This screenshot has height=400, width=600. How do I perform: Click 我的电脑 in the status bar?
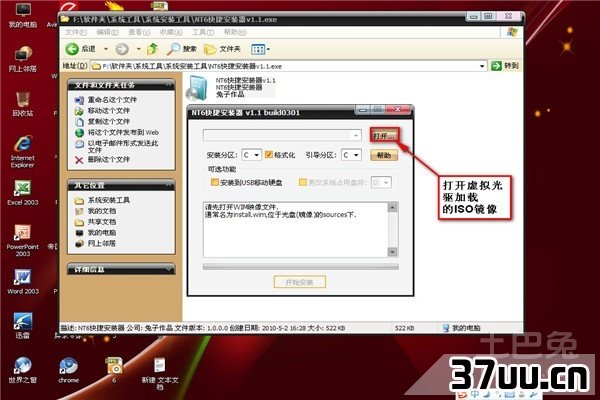click(461, 328)
